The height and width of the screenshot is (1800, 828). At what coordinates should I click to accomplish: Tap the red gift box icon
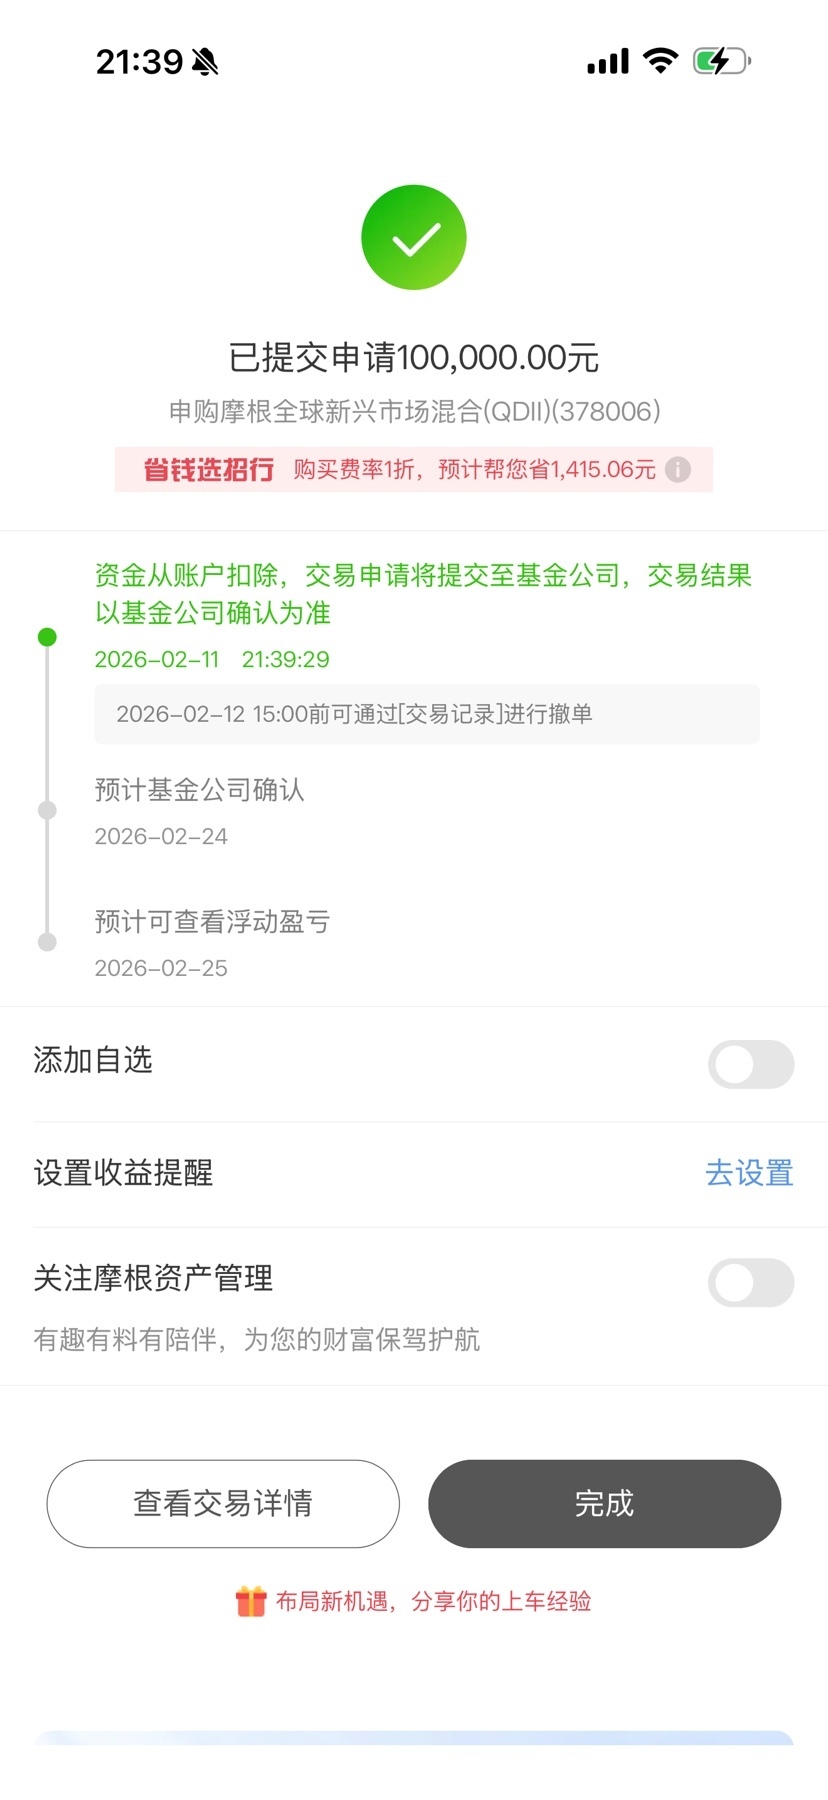click(251, 1601)
